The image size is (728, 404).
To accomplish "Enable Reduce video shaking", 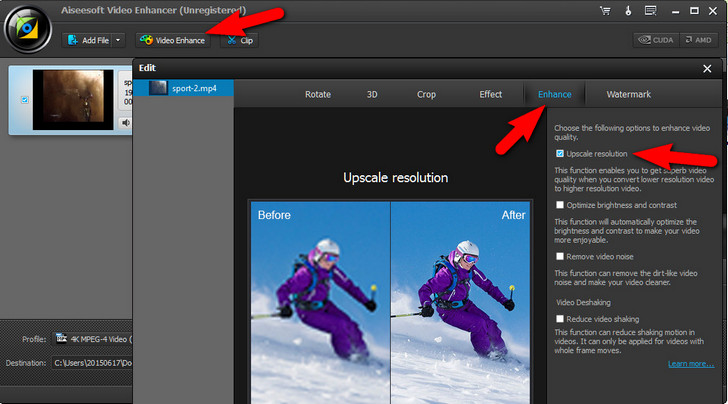I will 560,319.
